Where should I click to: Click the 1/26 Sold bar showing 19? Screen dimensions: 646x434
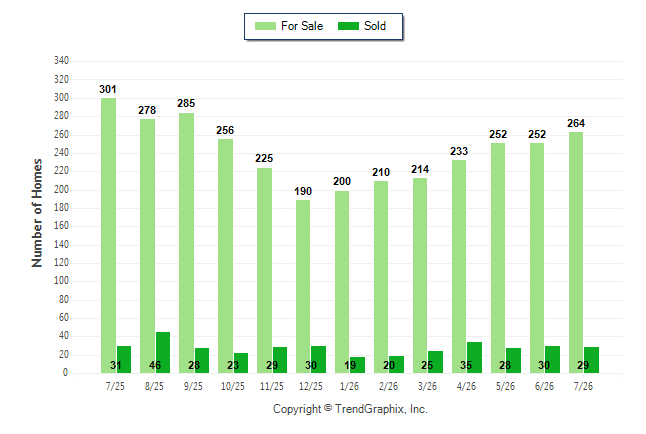click(357, 365)
